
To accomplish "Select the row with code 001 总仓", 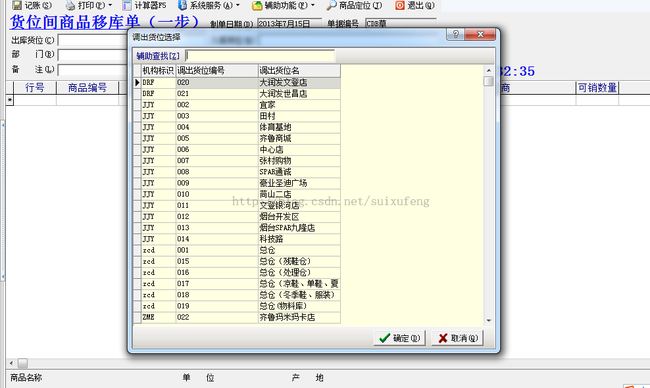I will click(237, 250).
